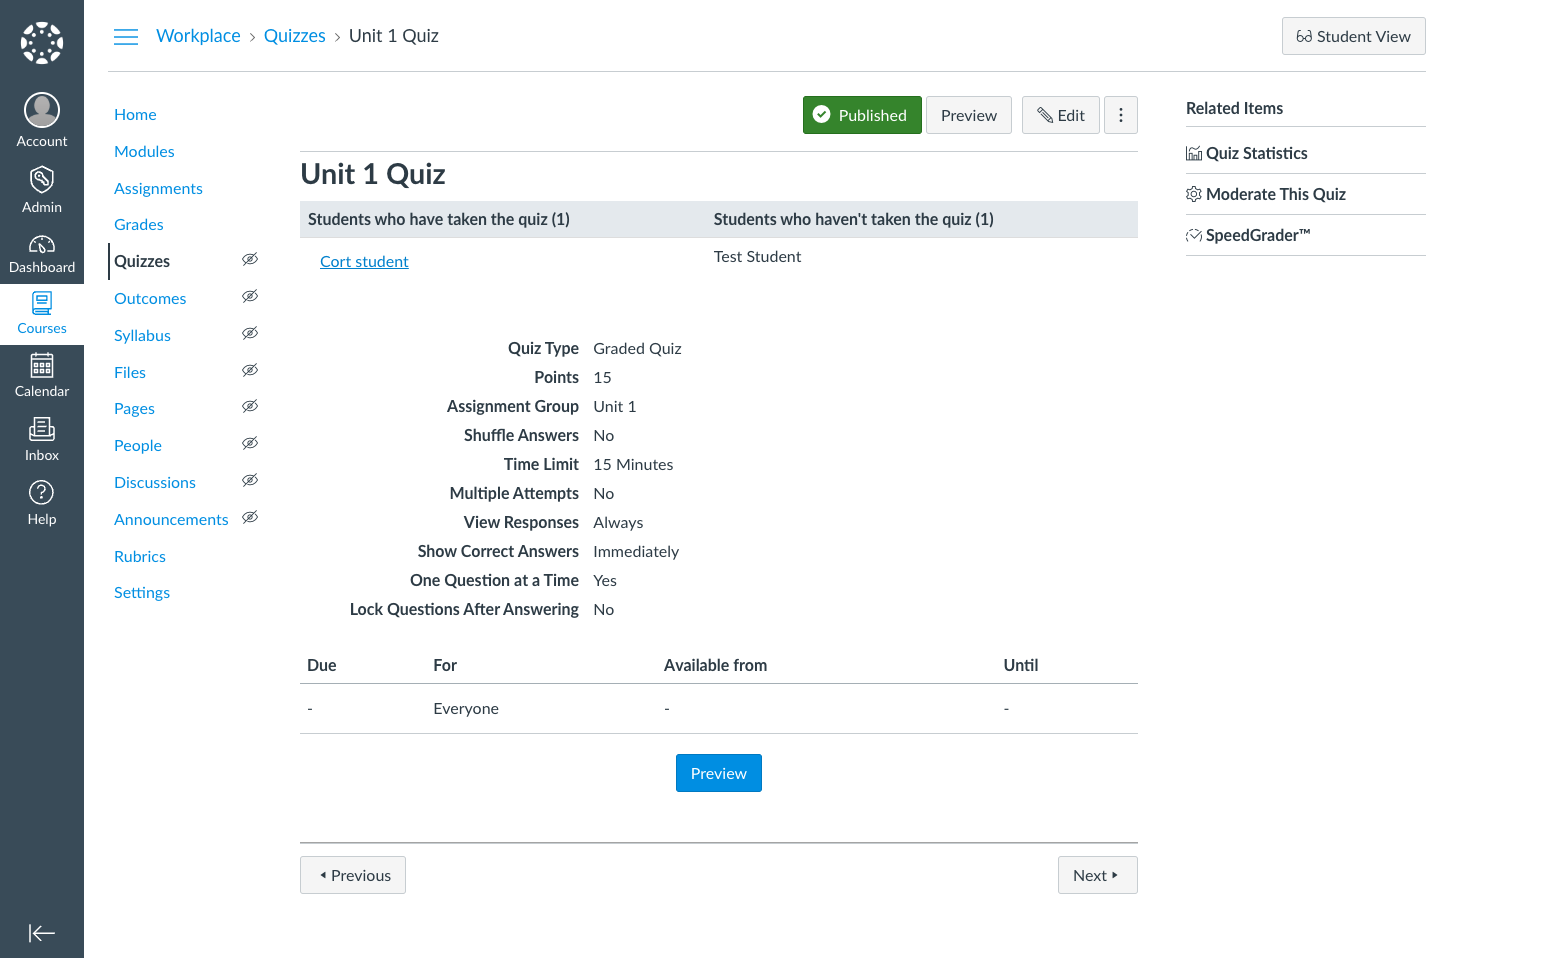Click hidden-eye icon next to Quizzes
The width and height of the screenshot is (1541, 958).
point(250,259)
